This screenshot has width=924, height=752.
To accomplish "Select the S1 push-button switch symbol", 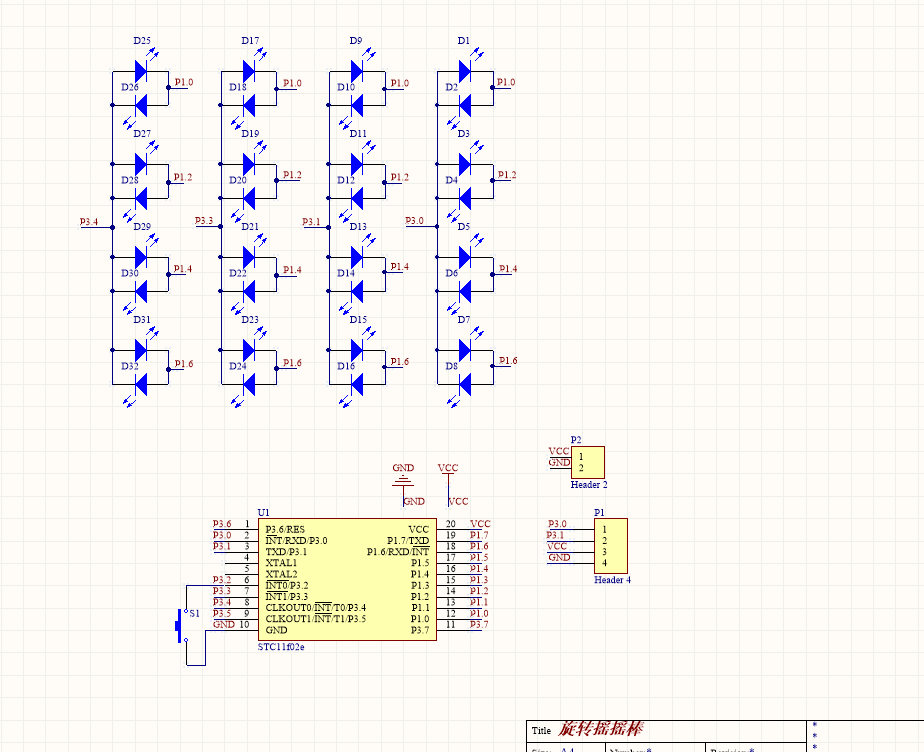I will point(183,626).
